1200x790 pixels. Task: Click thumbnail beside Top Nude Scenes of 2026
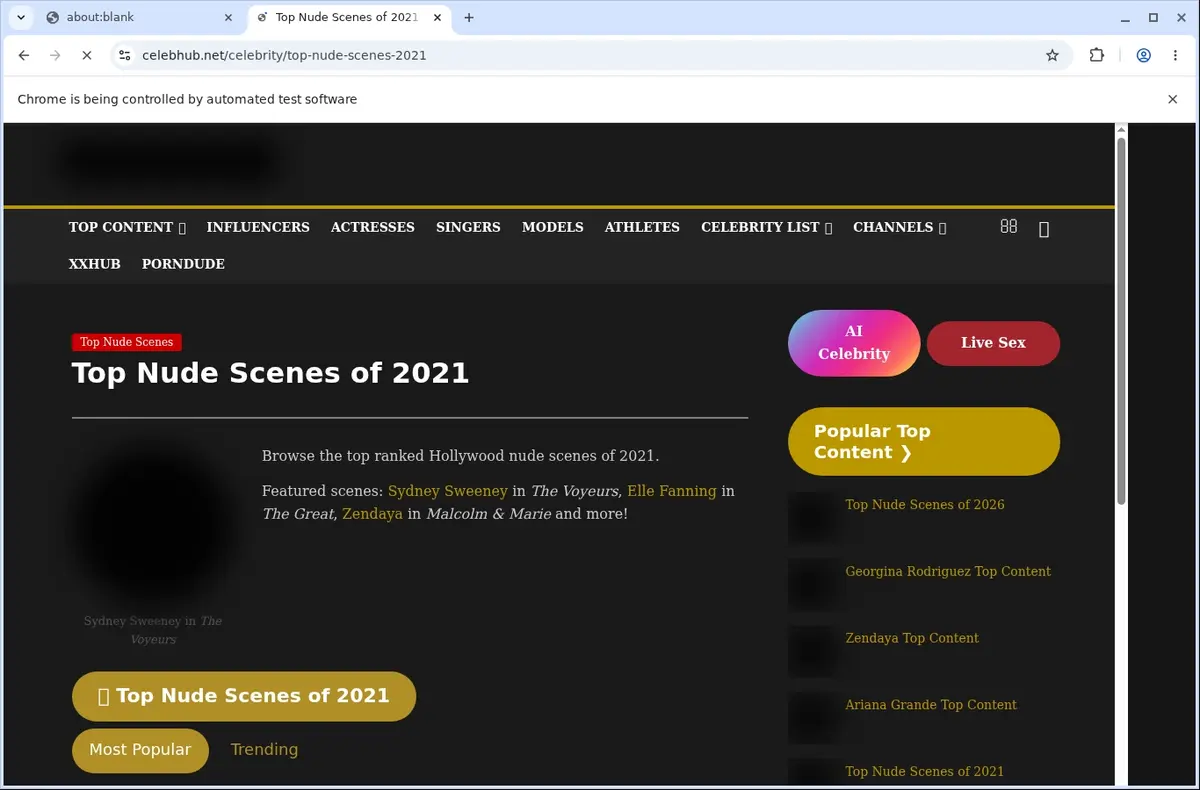(813, 518)
